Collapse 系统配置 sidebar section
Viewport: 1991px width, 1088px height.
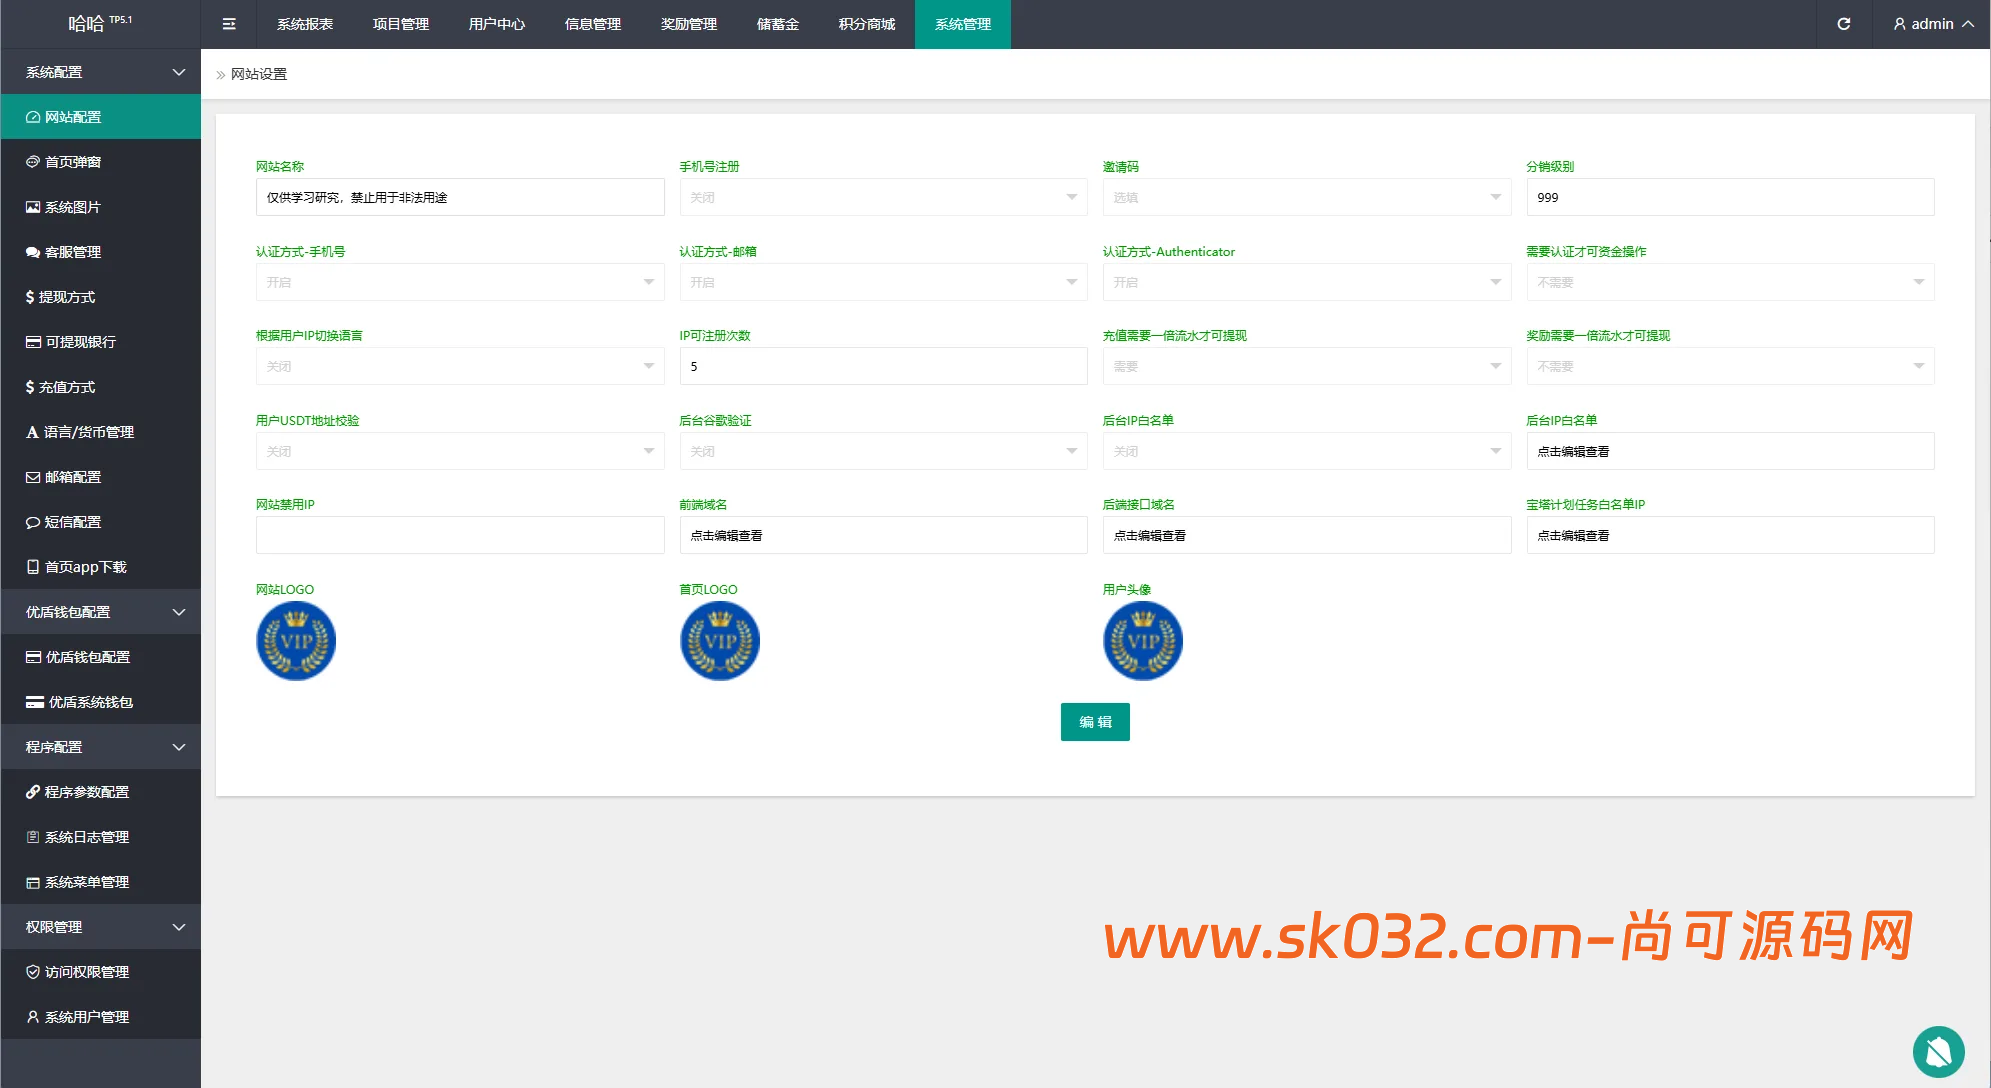pos(100,72)
